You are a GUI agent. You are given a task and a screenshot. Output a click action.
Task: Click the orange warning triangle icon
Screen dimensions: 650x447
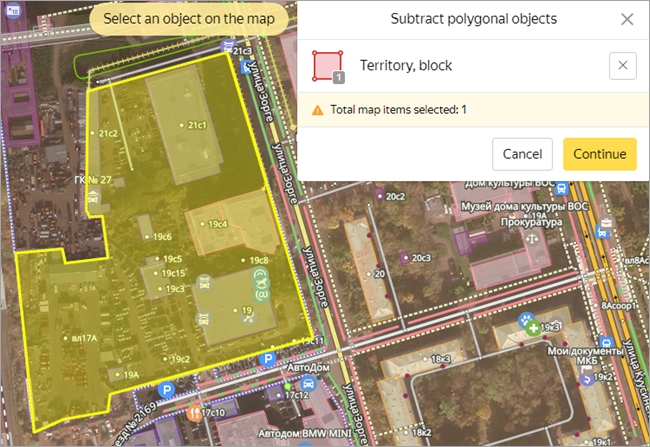[x=317, y=110]
